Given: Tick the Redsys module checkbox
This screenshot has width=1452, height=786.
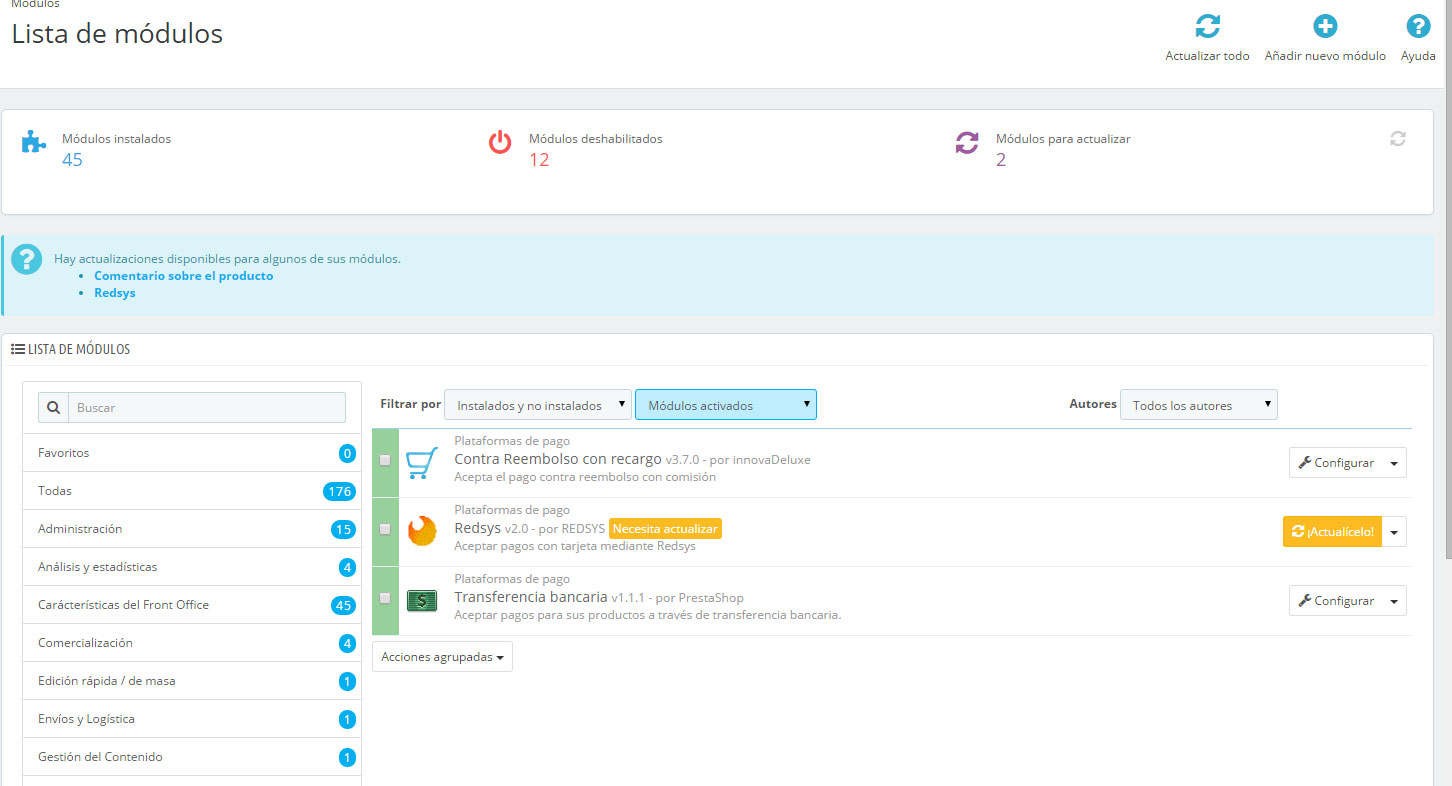Looking at the screenshot, I should (x=385, y=529).
